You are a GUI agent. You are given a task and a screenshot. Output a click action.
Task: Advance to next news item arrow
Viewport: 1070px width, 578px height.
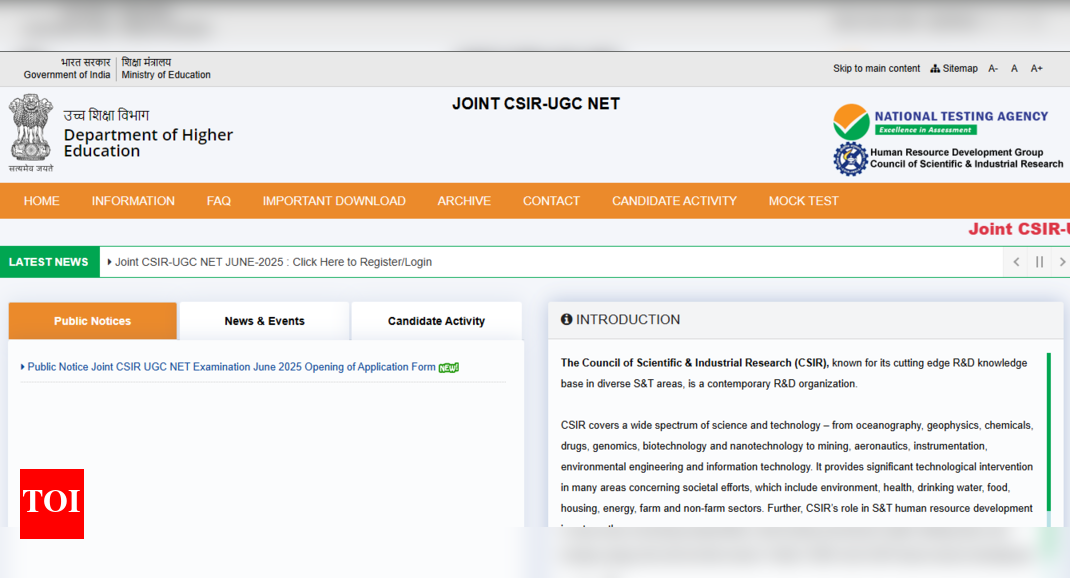tap(1062, 262)
